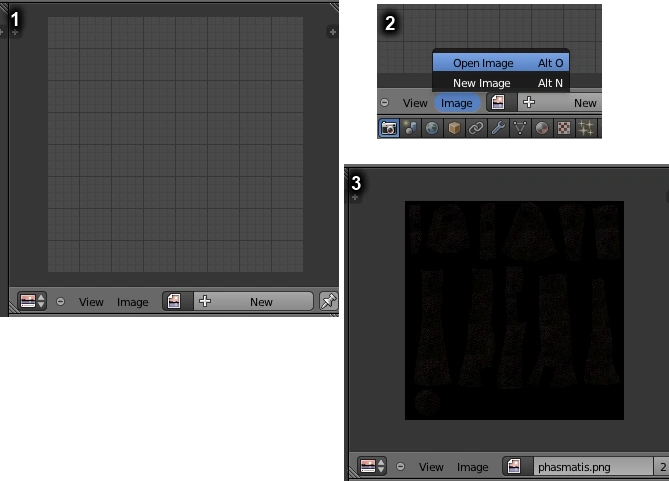
Task: Open editor type selector in empty grid editor
Action: point(32,301)
